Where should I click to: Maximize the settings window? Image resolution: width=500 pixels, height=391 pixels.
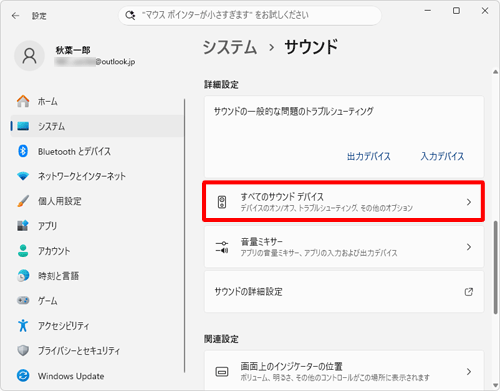456,11
